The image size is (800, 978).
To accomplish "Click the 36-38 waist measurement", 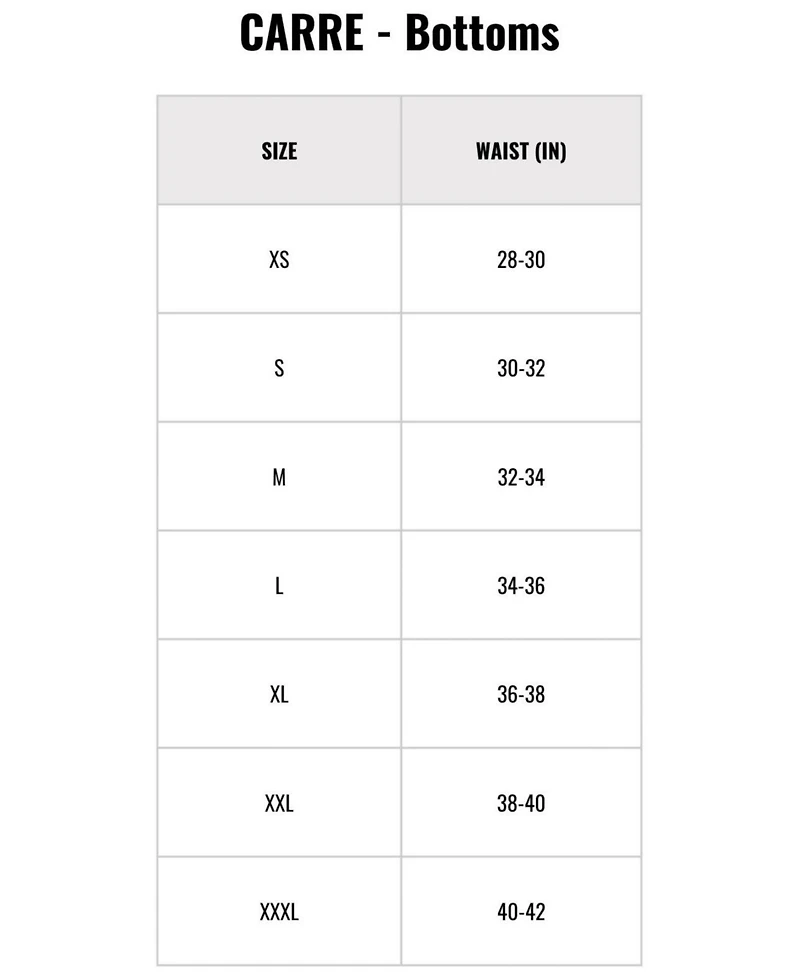I will point(521,694).
